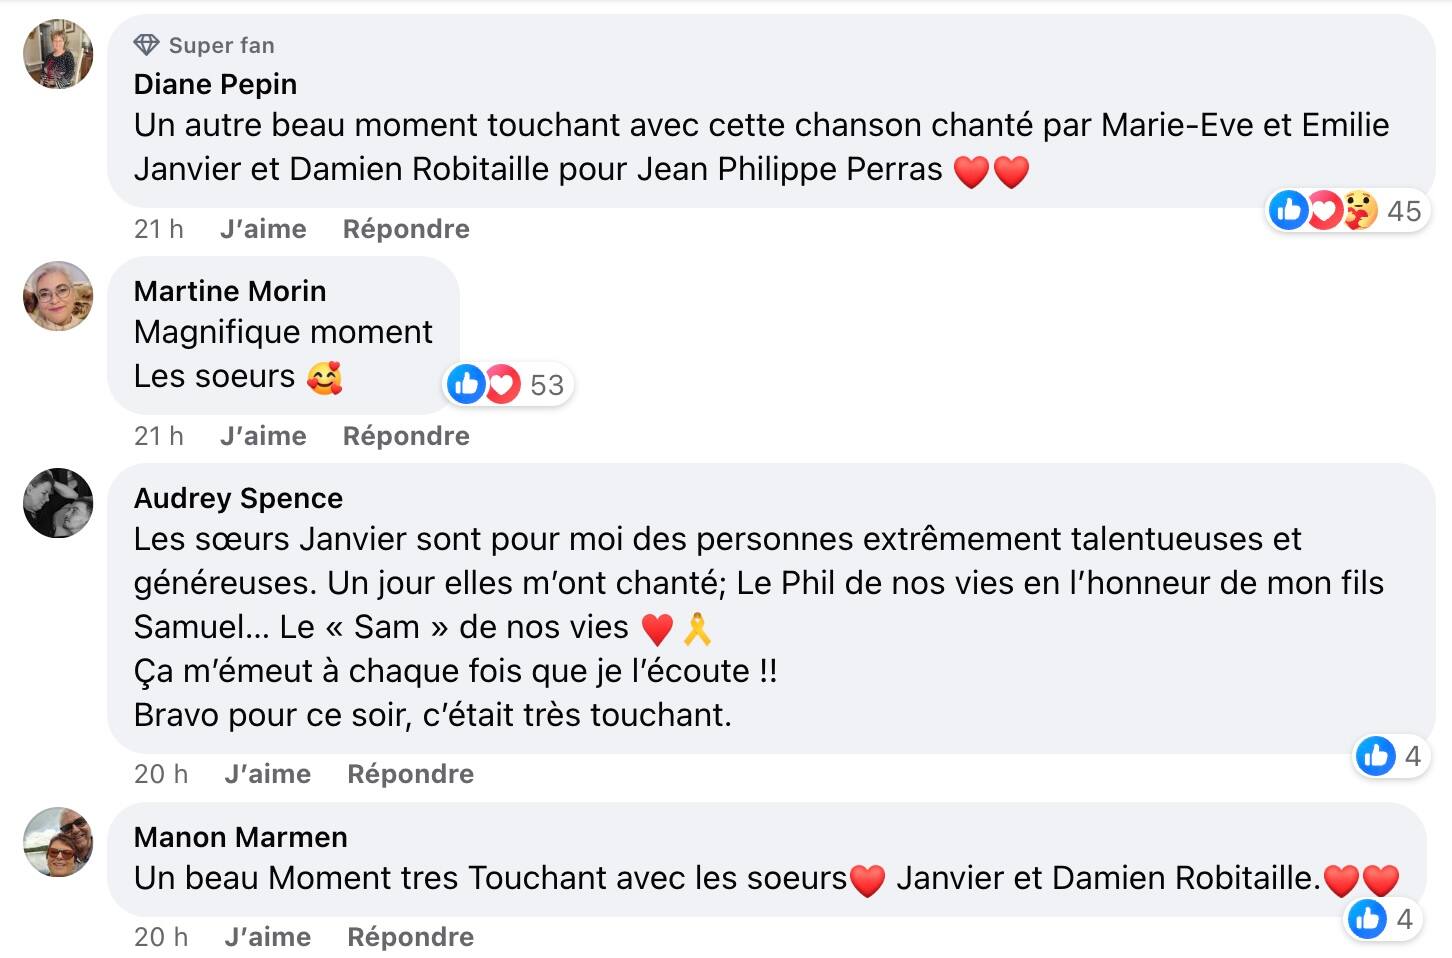Open the 21 h timestamp on Martine Morin's comment

tap(158, 436)
